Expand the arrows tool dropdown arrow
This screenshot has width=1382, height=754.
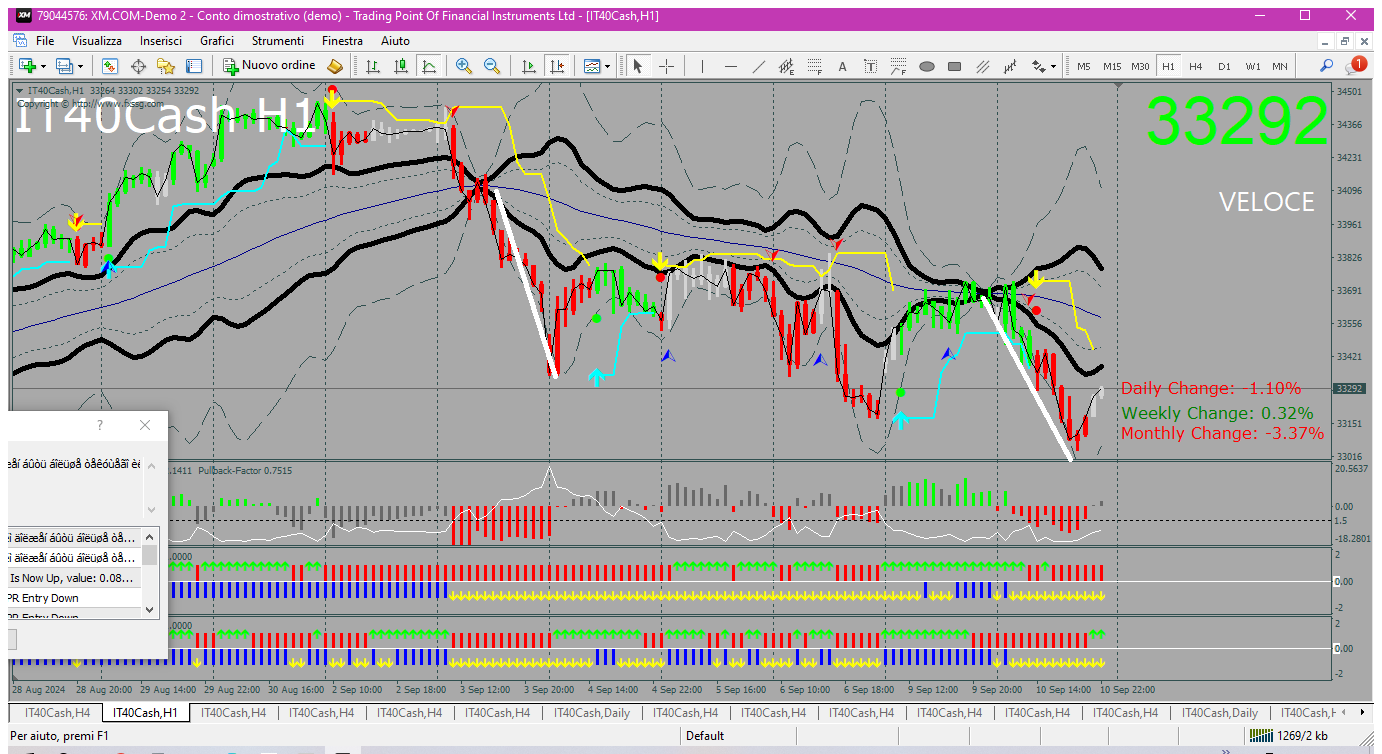point(1053,66)
